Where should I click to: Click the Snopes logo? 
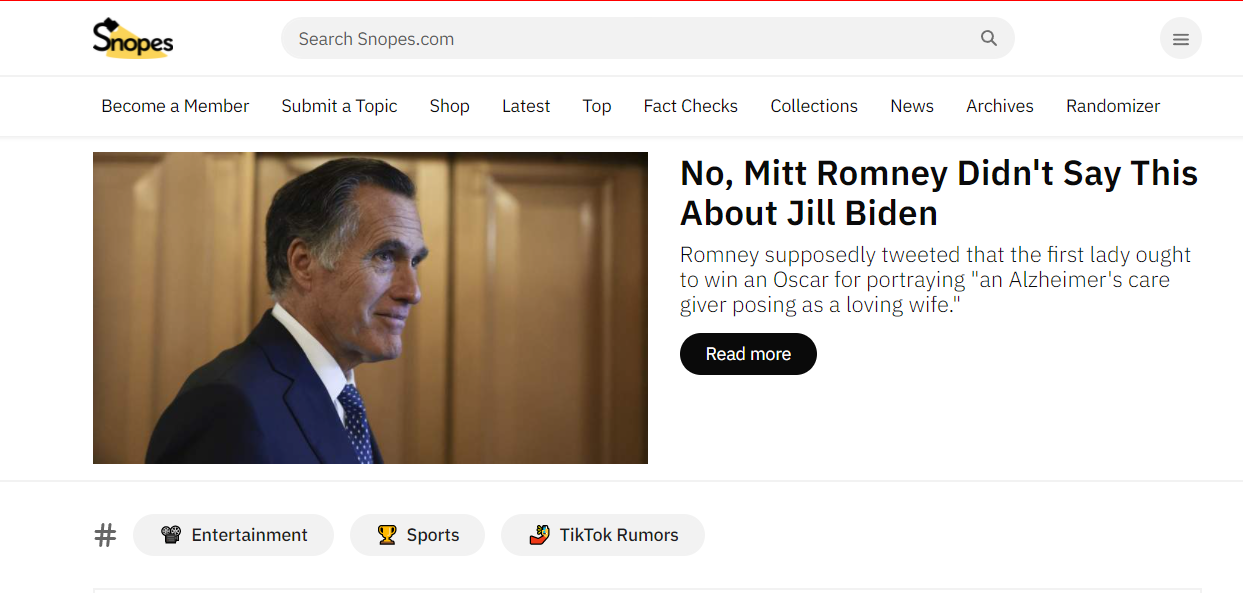pyautogui.click(x=132, y=38)
